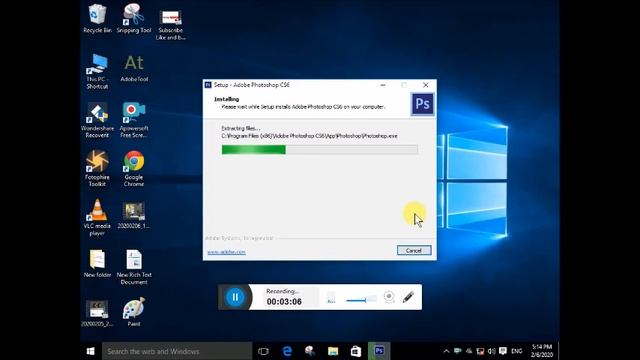
Task: Switch the ENG input language
Action: [517, 351]
